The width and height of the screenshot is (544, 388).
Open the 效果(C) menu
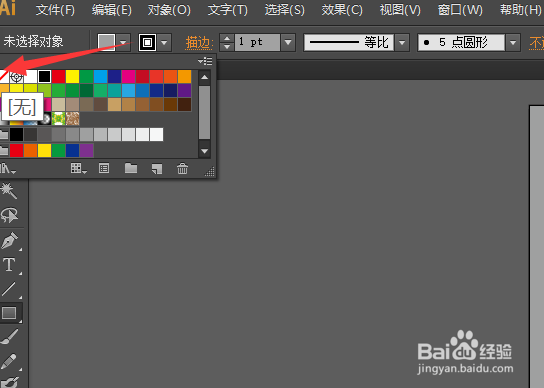tap(342, 10)
